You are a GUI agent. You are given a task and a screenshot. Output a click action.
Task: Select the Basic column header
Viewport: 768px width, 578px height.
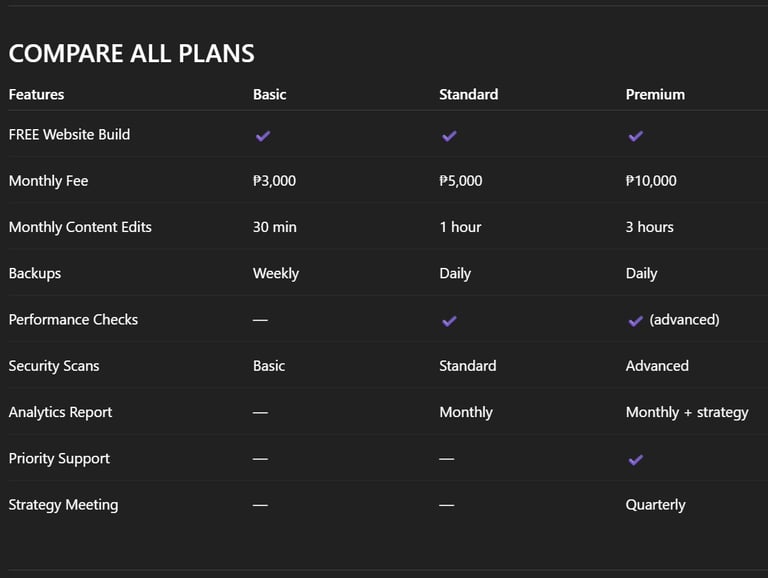click(x=269, y=94)
